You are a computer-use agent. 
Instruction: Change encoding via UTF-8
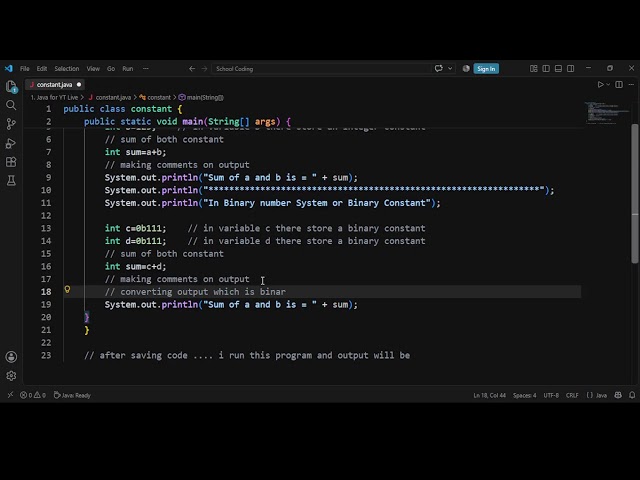point(551,395)
